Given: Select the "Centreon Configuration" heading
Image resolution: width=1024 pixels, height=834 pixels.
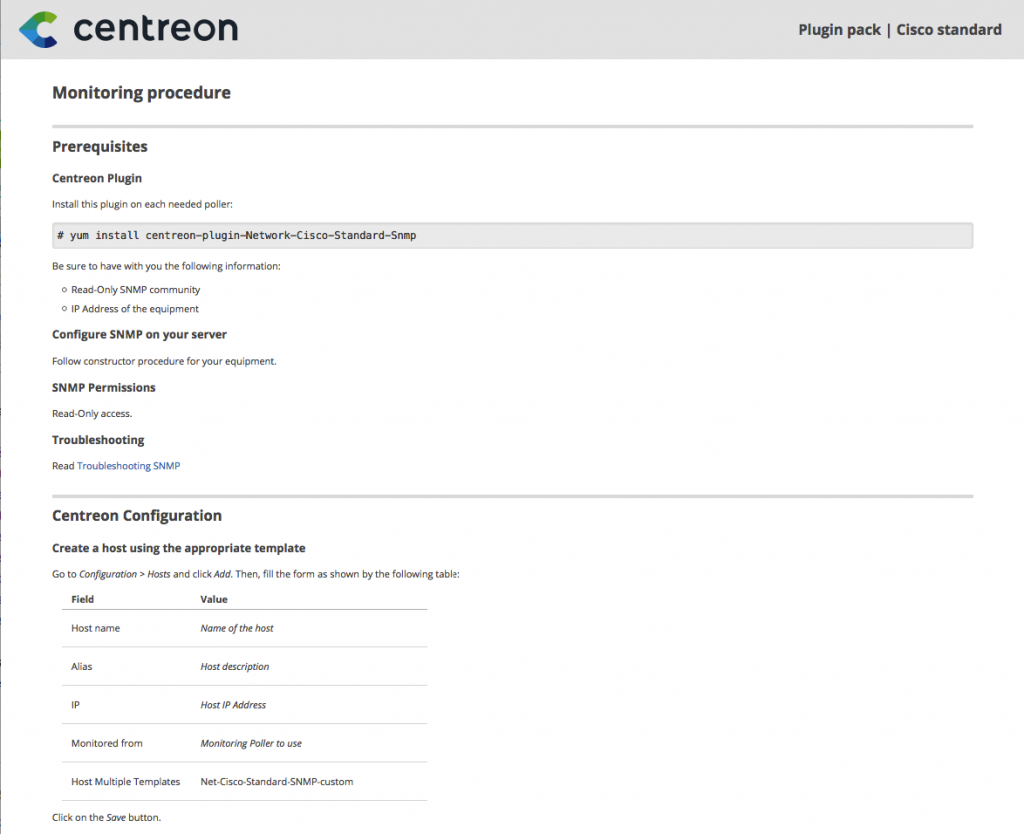Looking at the screenshot, I should 137,515.
